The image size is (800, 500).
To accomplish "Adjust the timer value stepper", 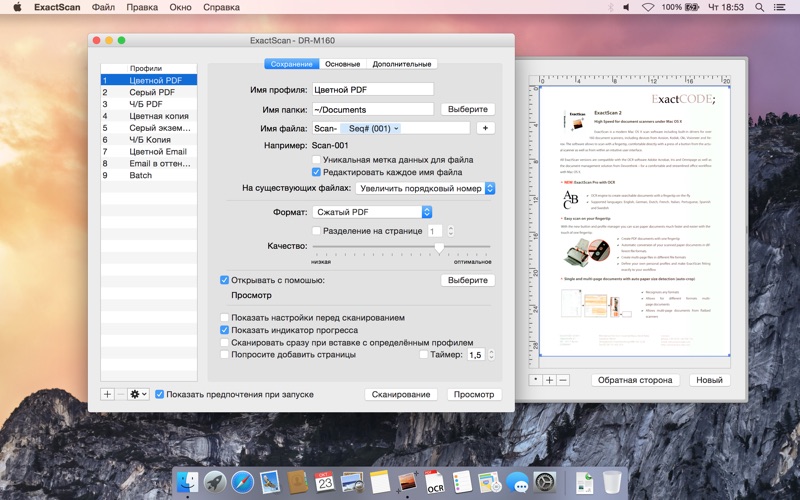I will tap(491, 355).
